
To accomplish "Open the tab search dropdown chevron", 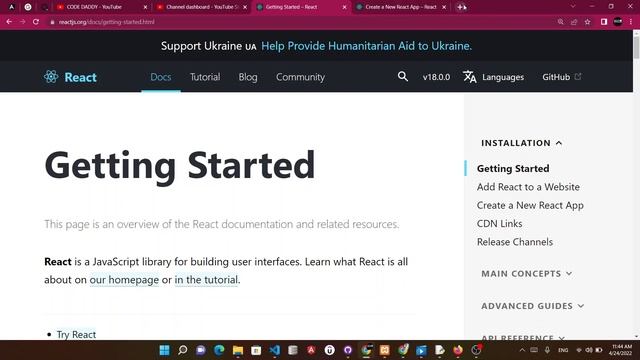I will [573, 7].
